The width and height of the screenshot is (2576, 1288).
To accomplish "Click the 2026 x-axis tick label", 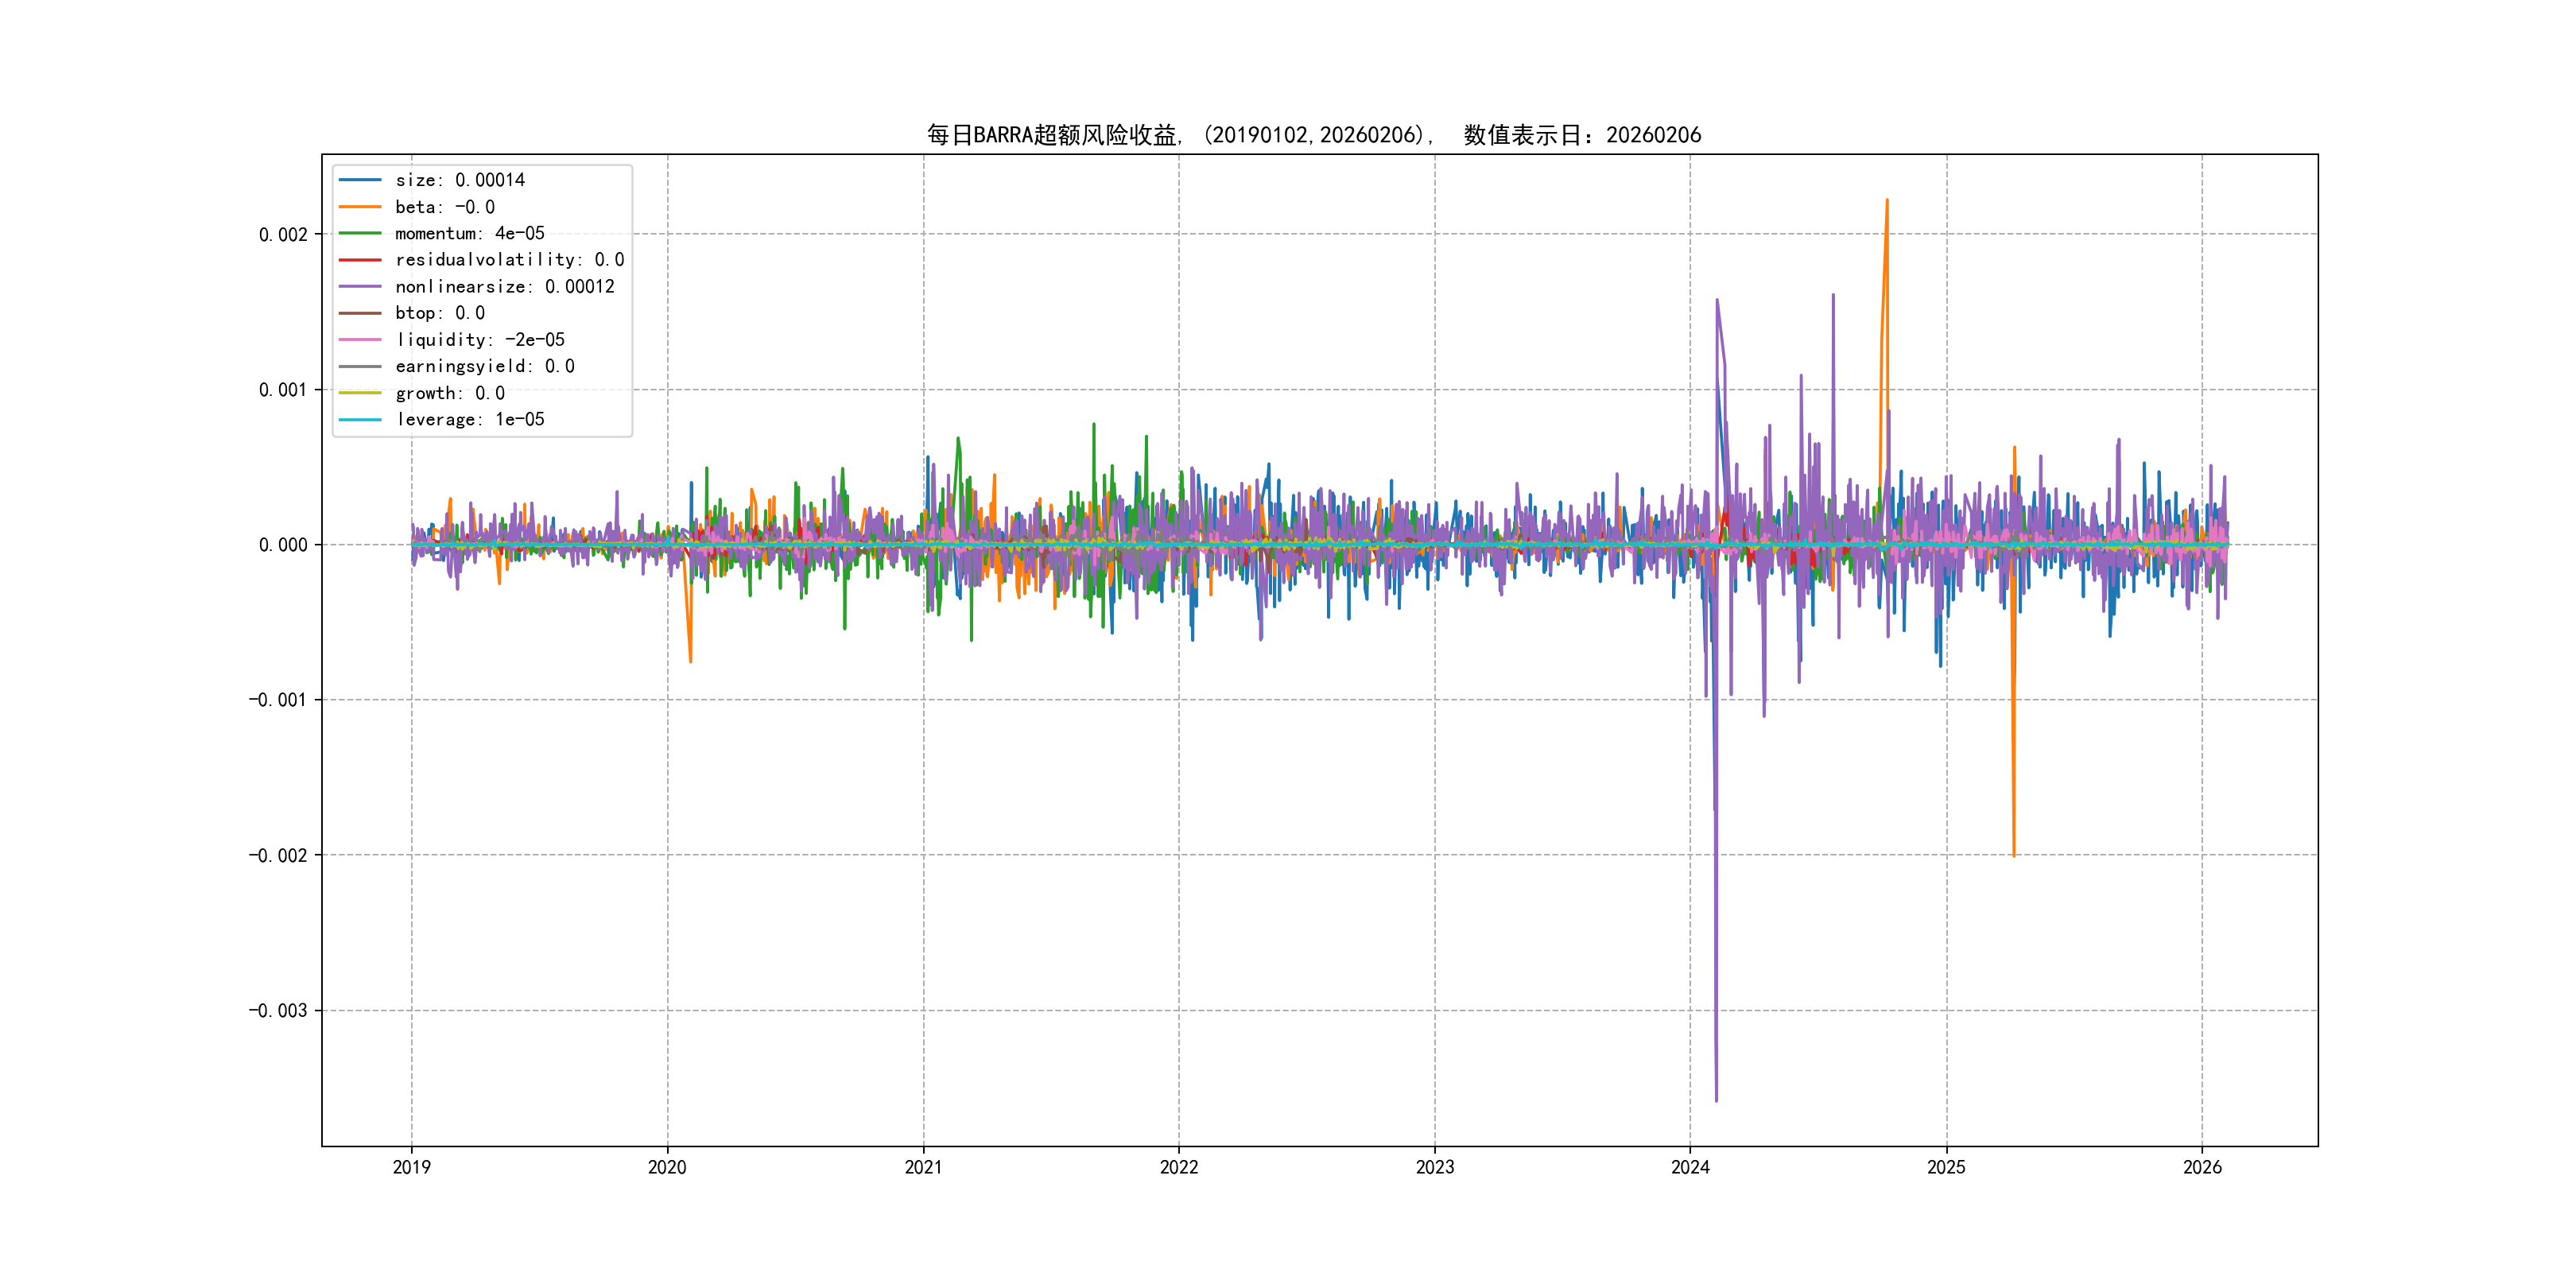I will pos(2202,1167).
